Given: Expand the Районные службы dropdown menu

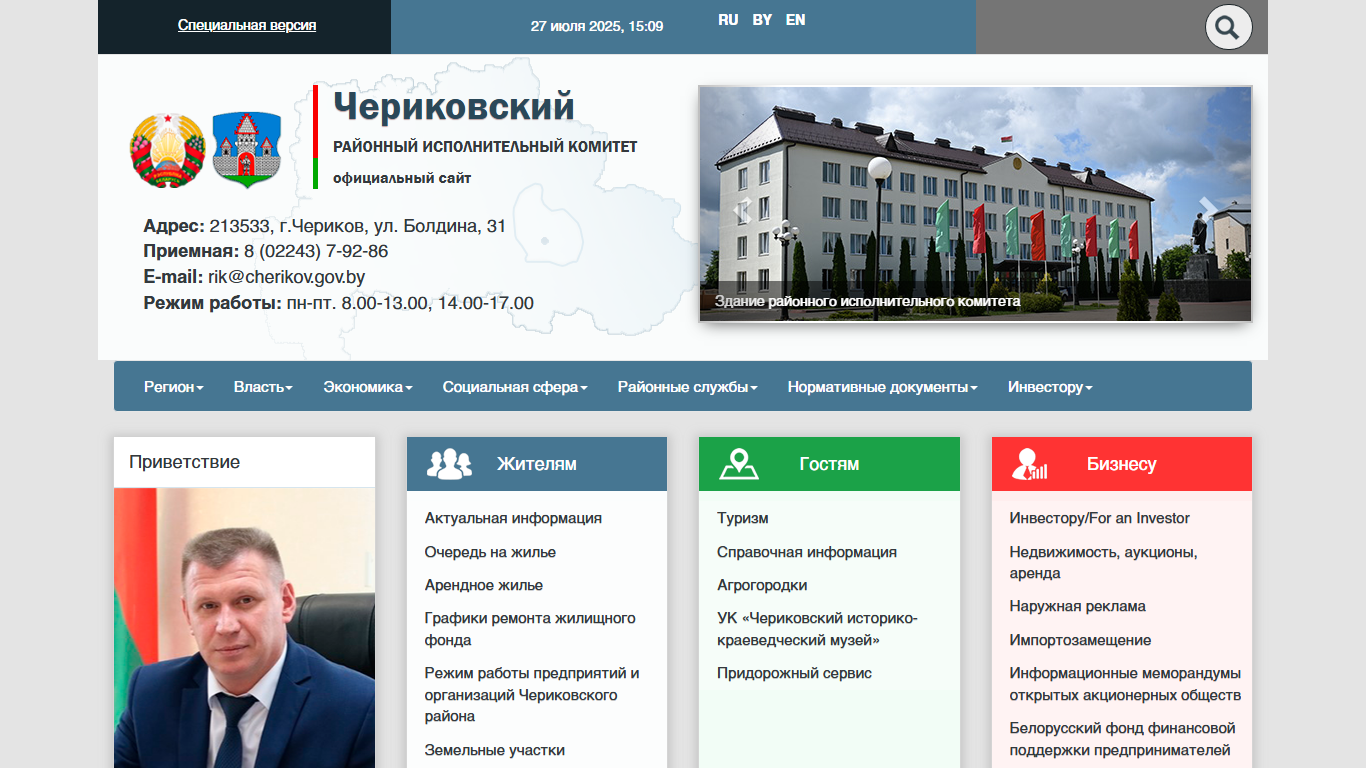Looking at the screenshot, I should pyautogui.click(x=688, y=387).
